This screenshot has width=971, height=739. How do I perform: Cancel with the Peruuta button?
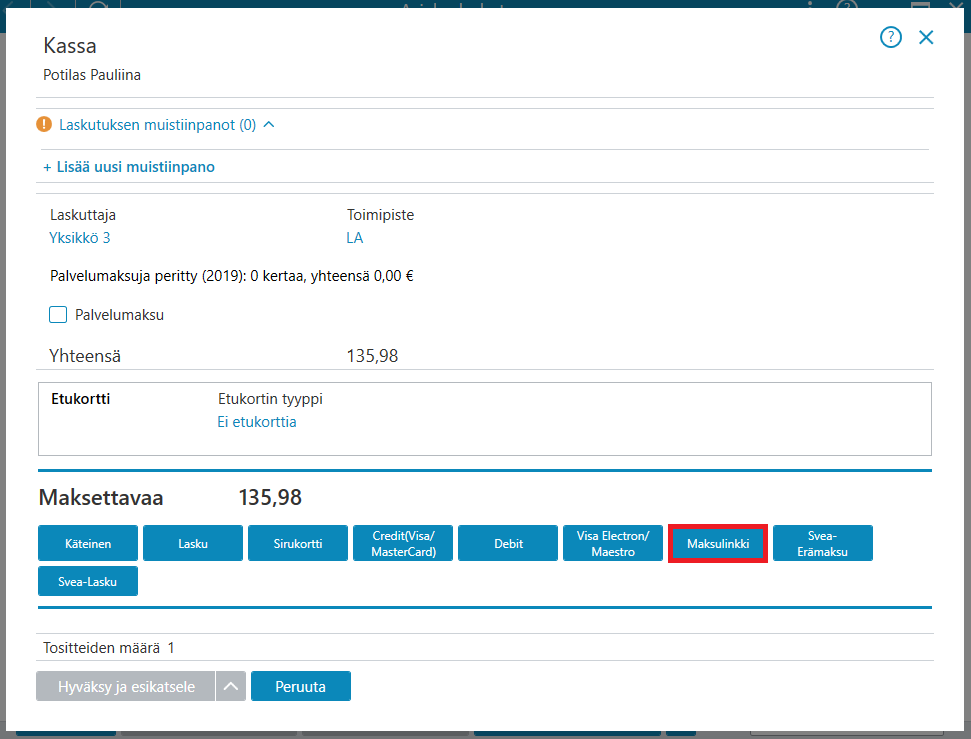pos(301,686)
